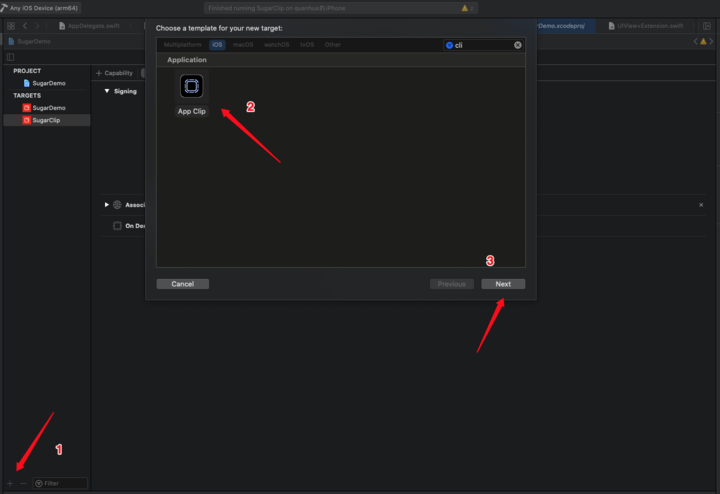Click the Cancel button
This screenshot has width=720, height=494.
182,284
